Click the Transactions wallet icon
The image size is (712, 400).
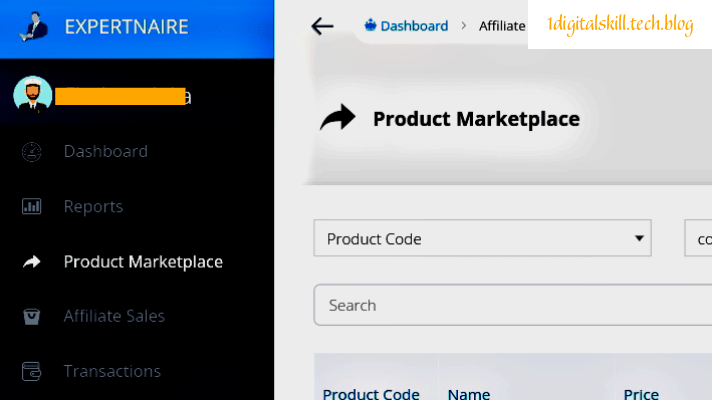(32, 371)
